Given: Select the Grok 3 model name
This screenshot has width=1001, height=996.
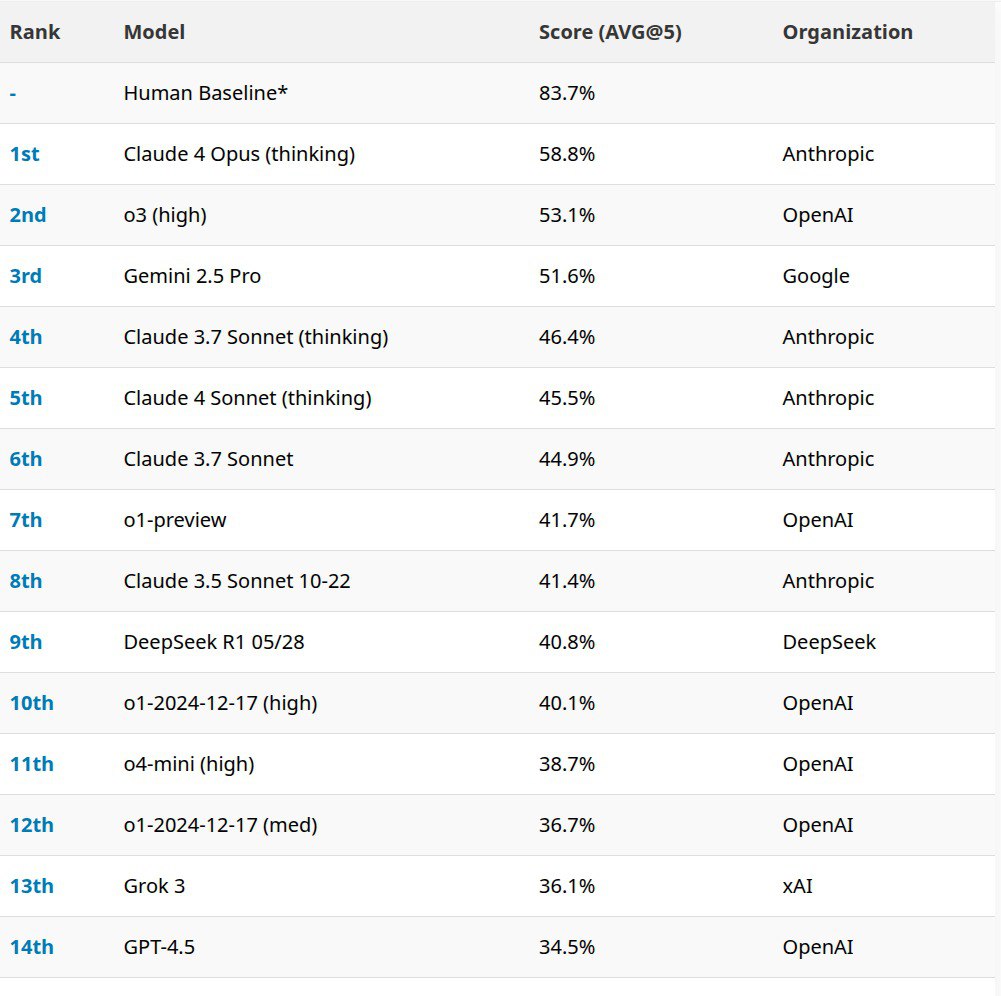Looking at the screenshot, I should coord(154,886).
